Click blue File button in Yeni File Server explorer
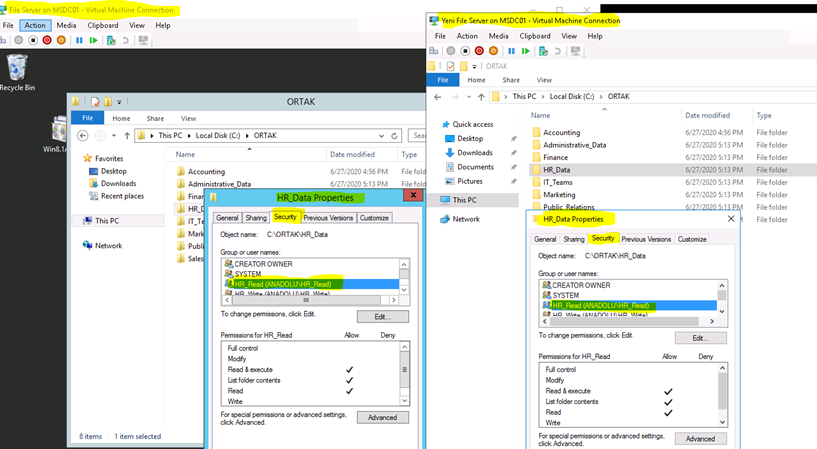 point(443,80)
